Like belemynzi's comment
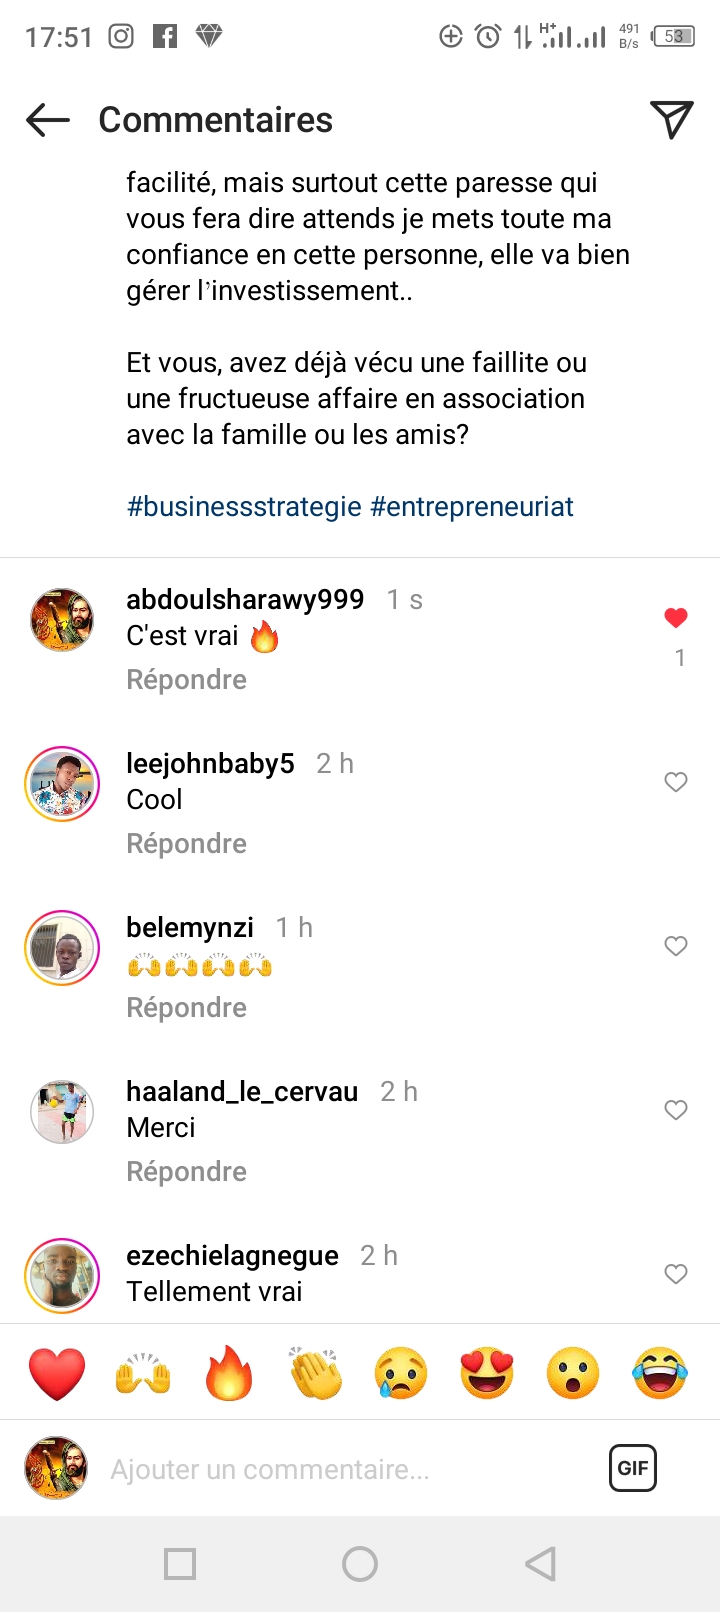 pos(676,946)
